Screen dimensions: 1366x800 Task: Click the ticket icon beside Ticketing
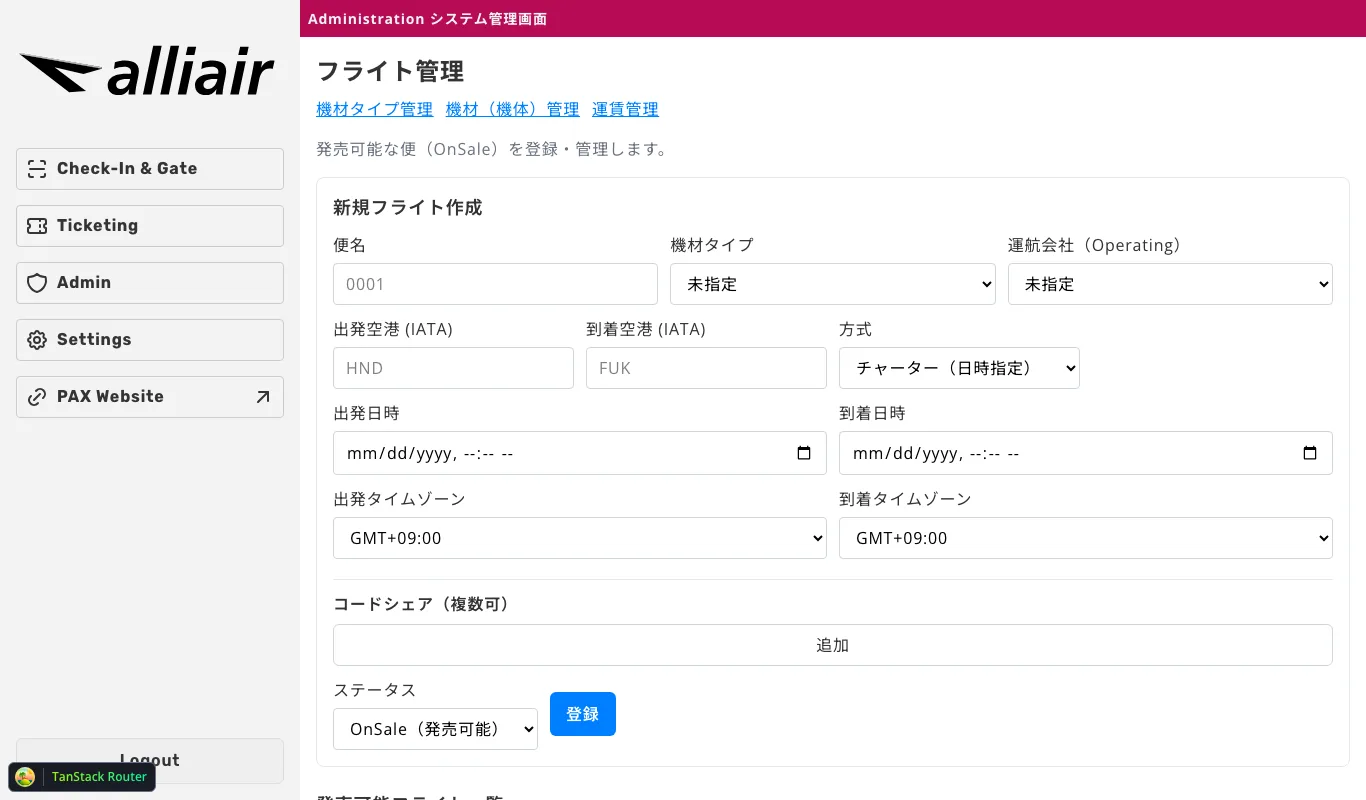click(x=37, y=226)
